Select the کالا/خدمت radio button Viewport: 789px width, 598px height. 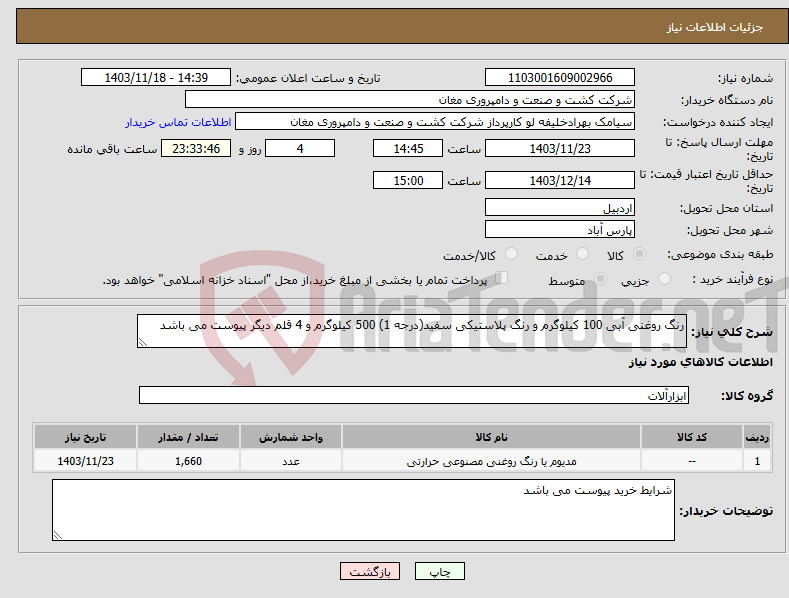(x=511, y=254)
